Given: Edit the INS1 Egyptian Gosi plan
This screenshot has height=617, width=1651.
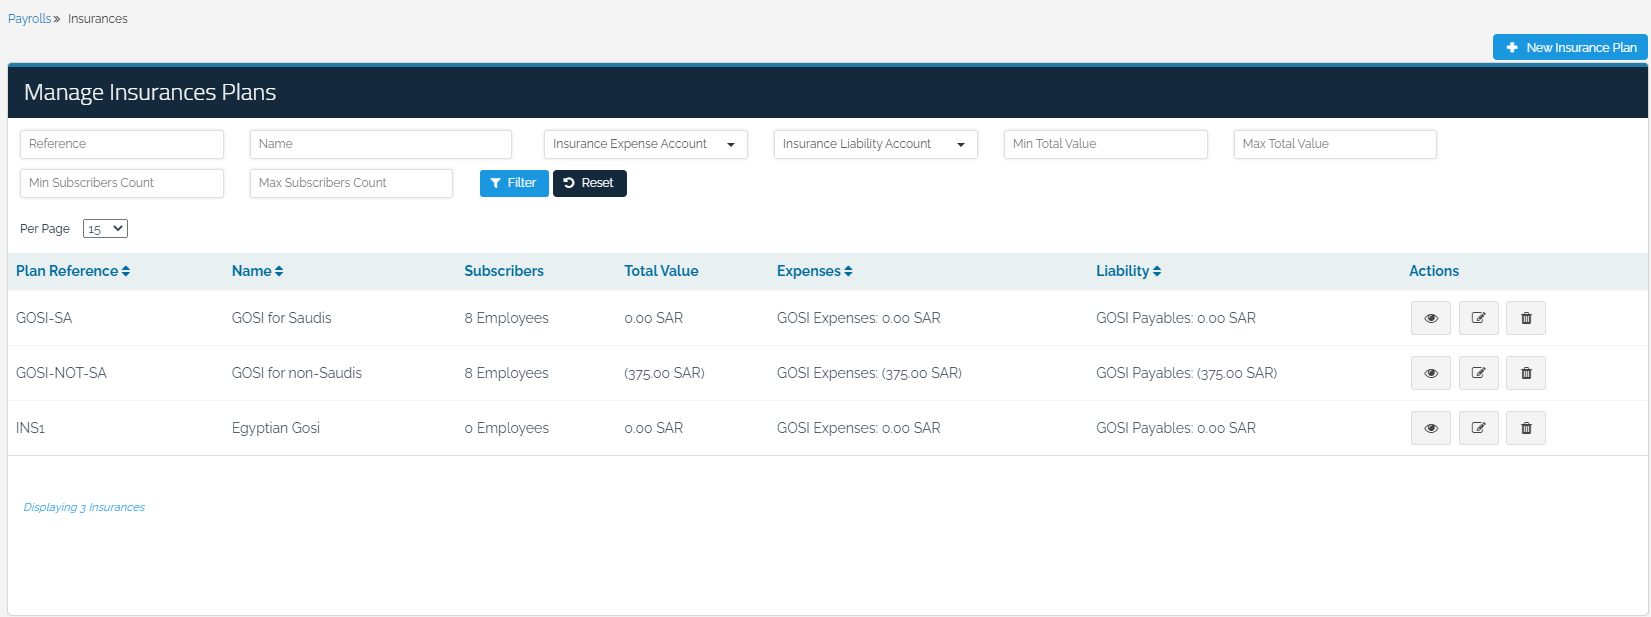Looking at the screenshot, I should 1478,428.
